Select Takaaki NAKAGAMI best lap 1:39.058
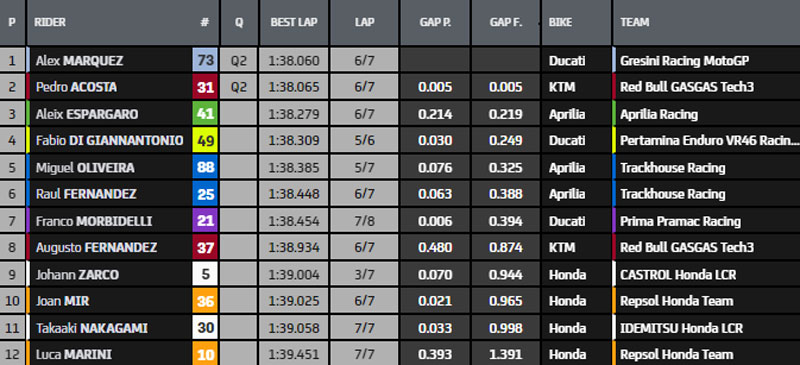Screen dimensions: 800x365 point(294,328)
